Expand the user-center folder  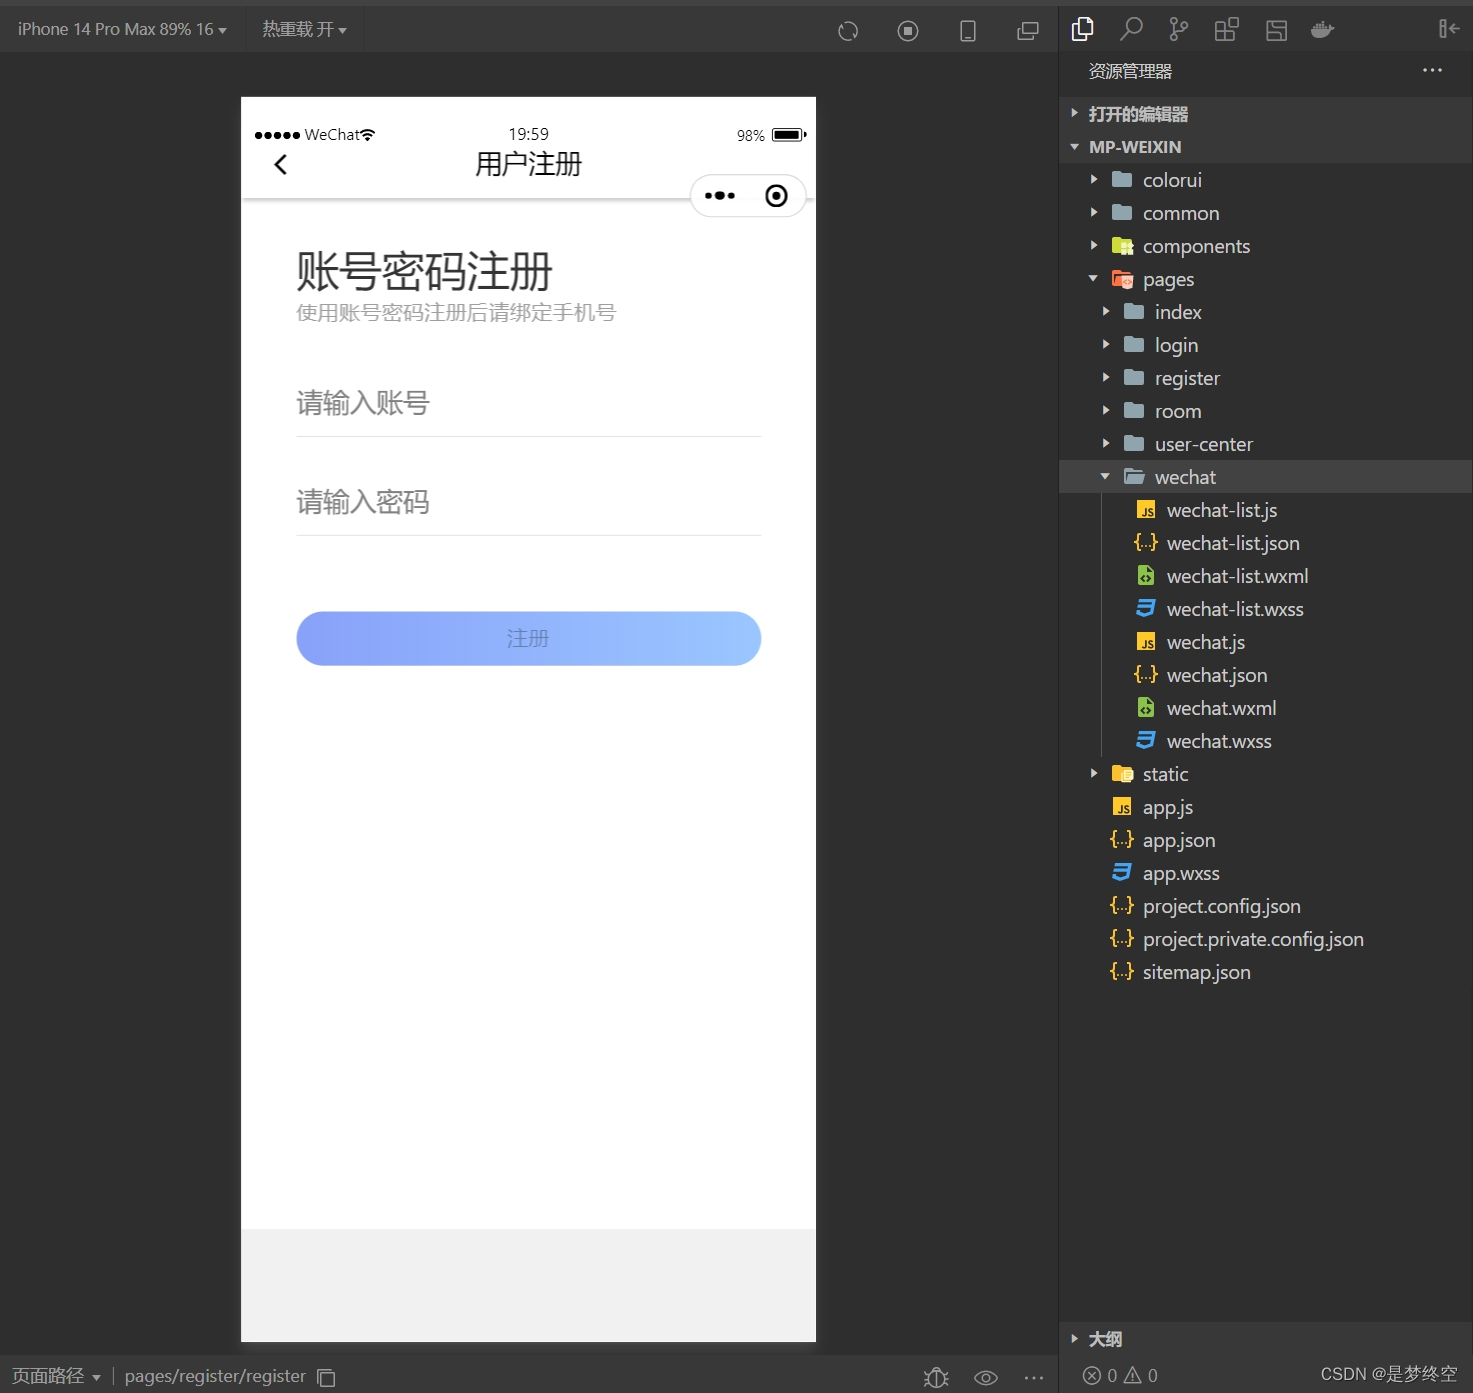click(x=1265, y=444)
